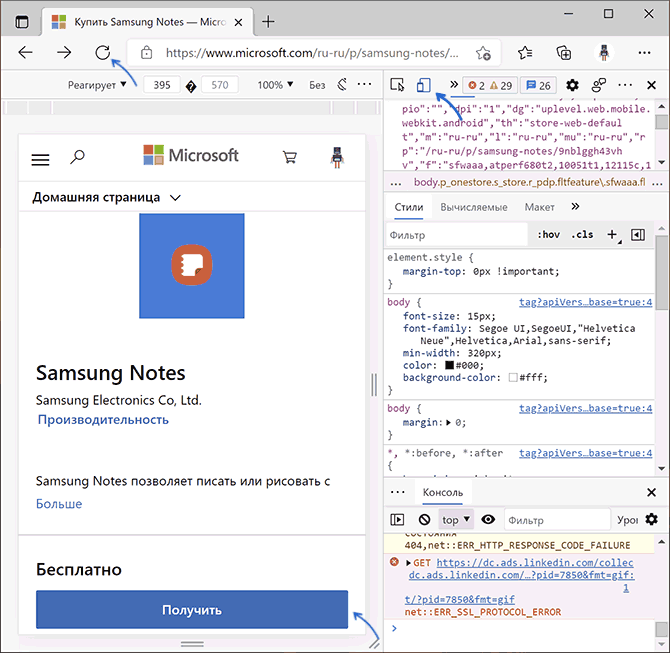This screenshot has width=670, height=653.
Task: Show the 26 issues badge
Action: point(538,85)
